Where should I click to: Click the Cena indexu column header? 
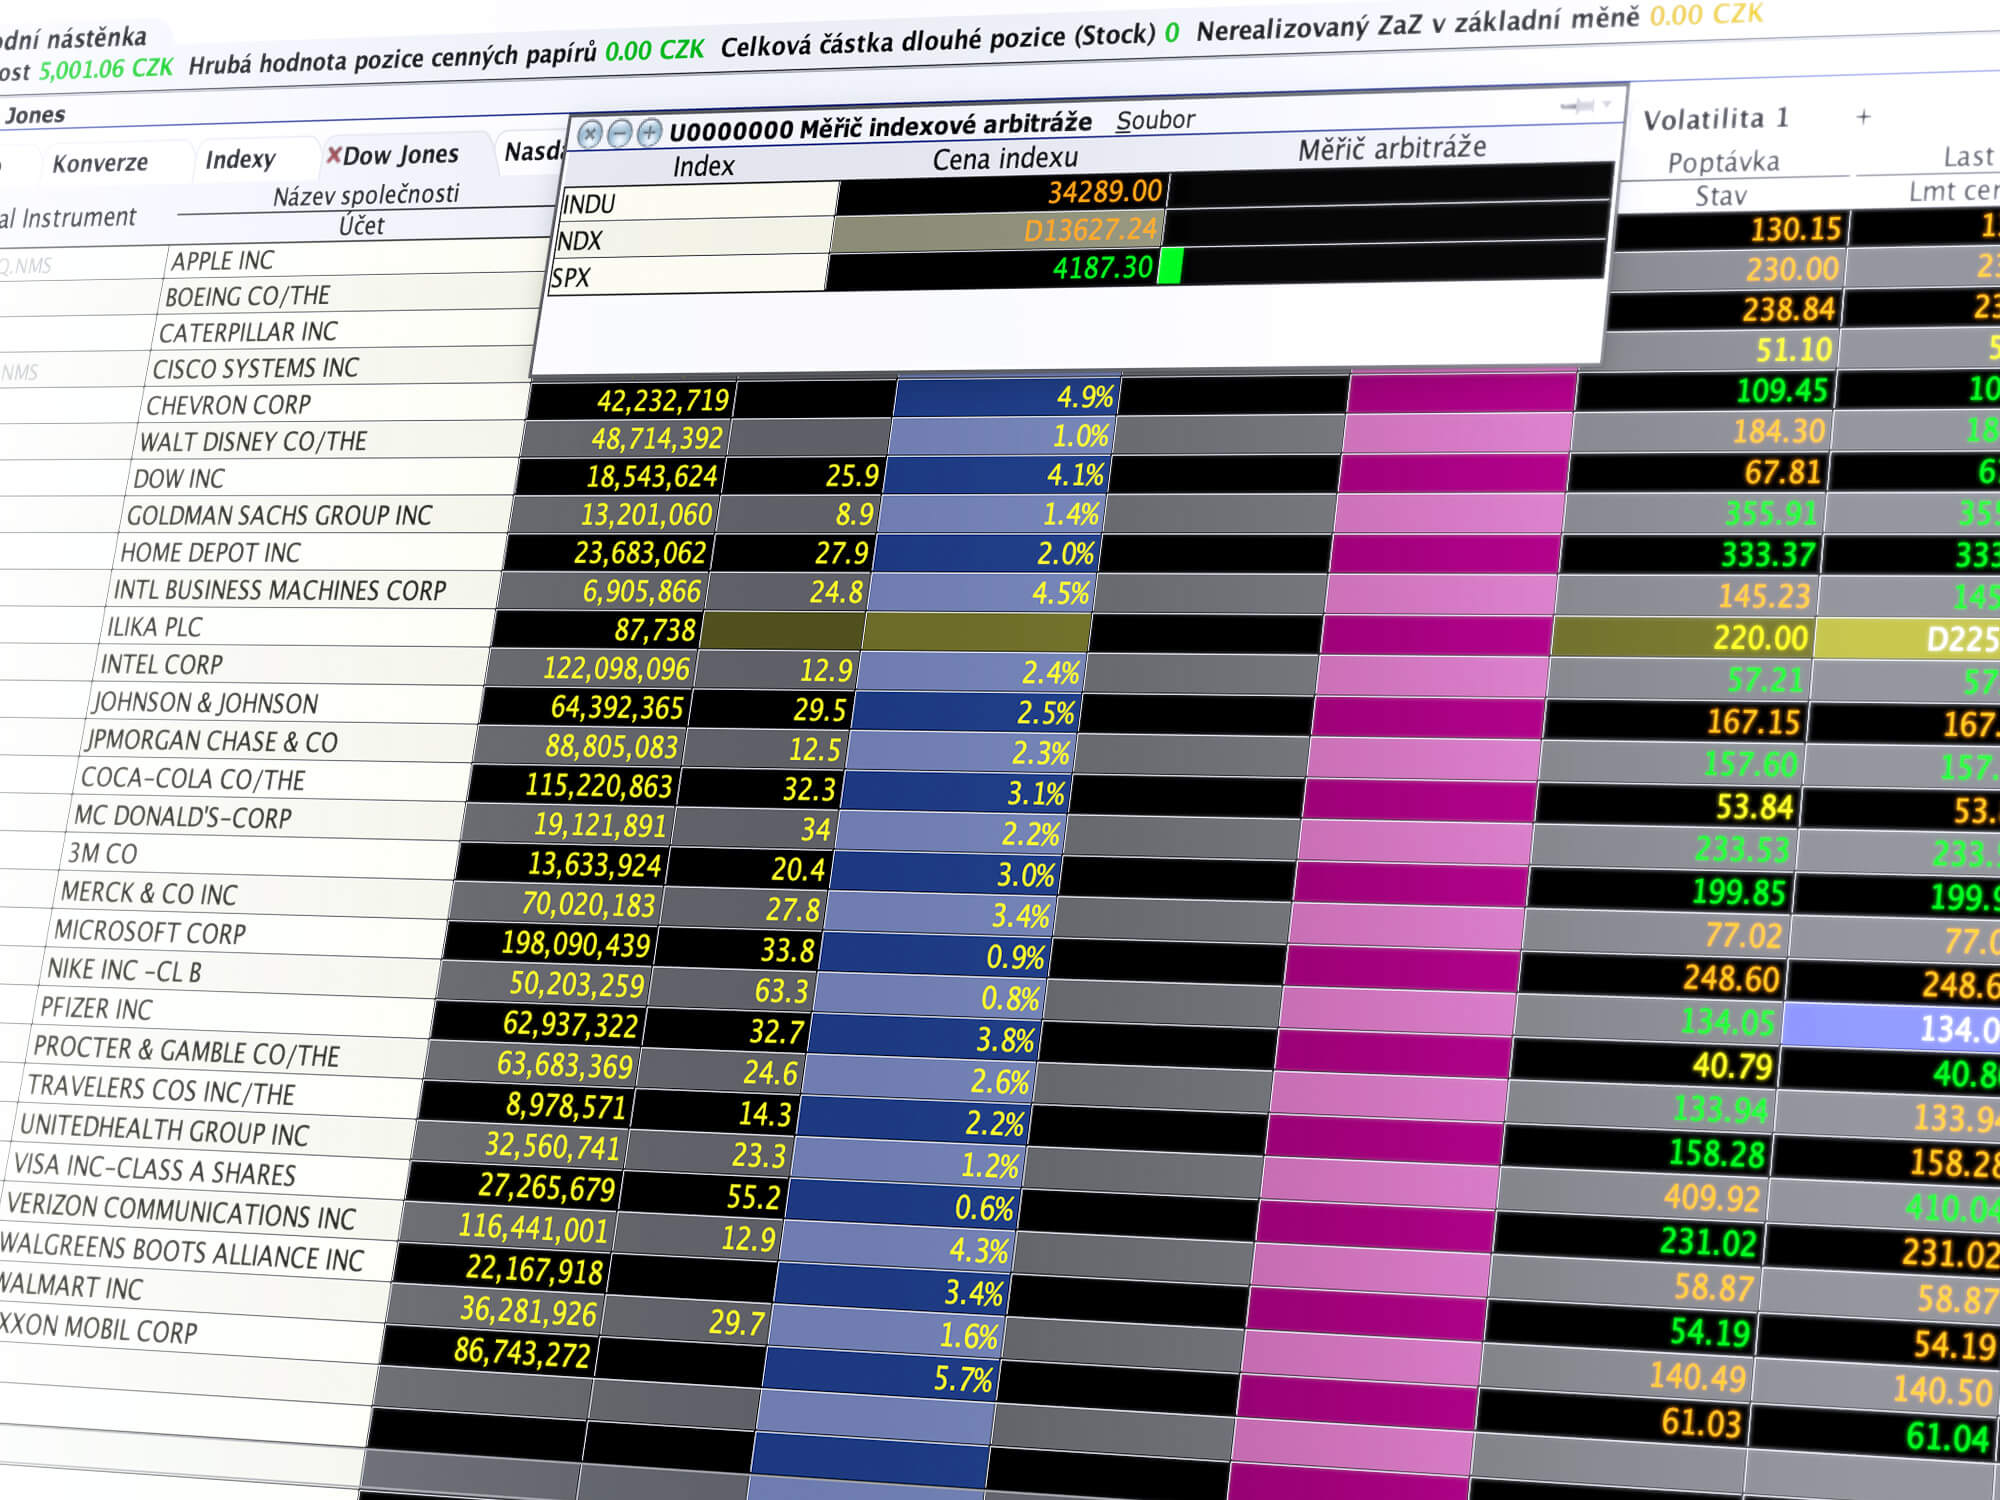click(x=1005, y=158)
